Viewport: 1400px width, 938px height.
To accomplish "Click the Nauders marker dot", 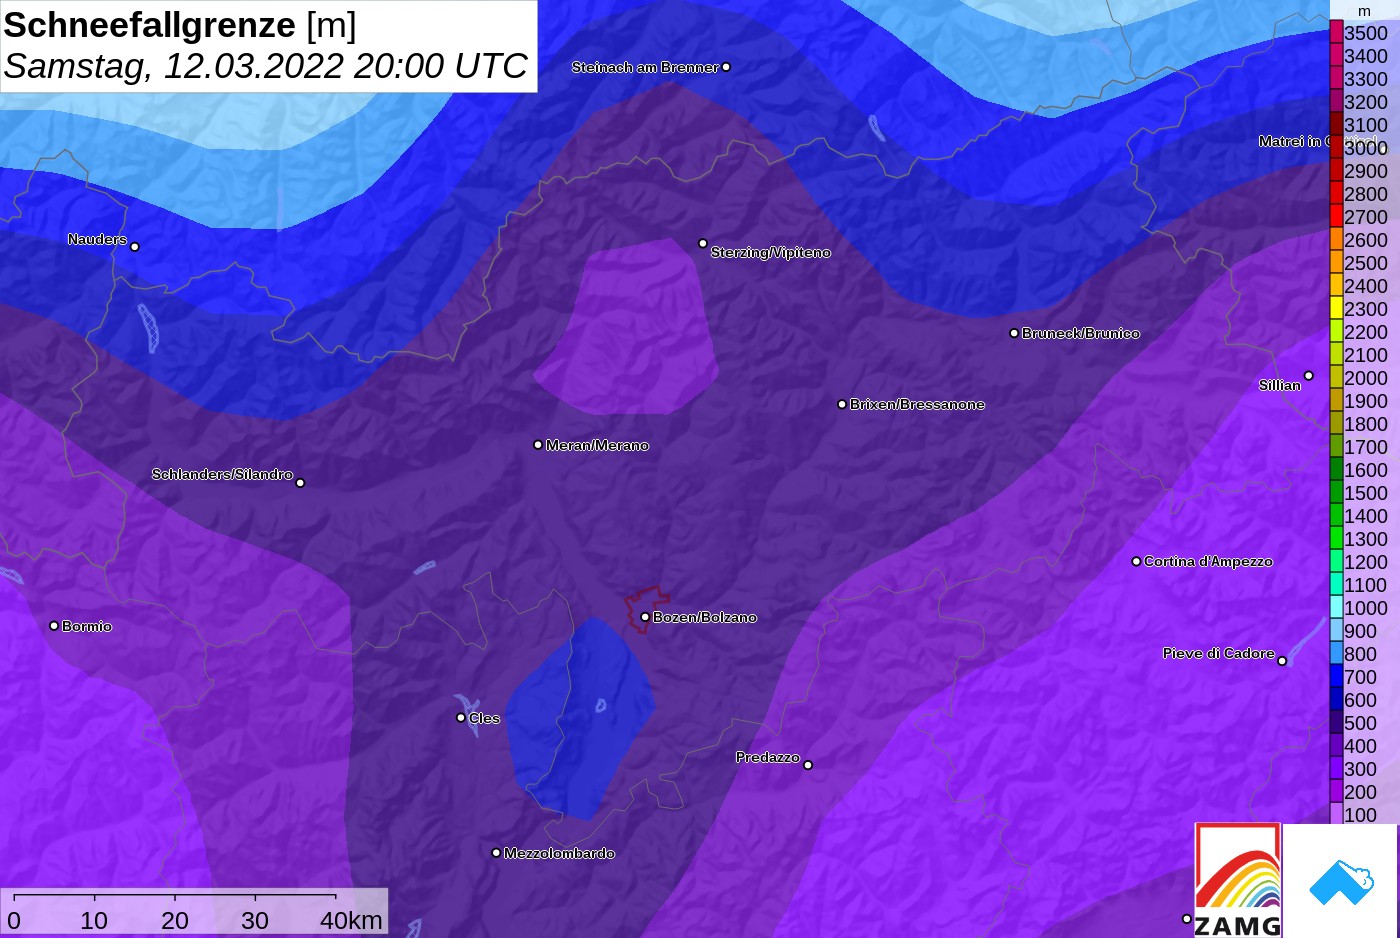I will (x=135, y=246).
